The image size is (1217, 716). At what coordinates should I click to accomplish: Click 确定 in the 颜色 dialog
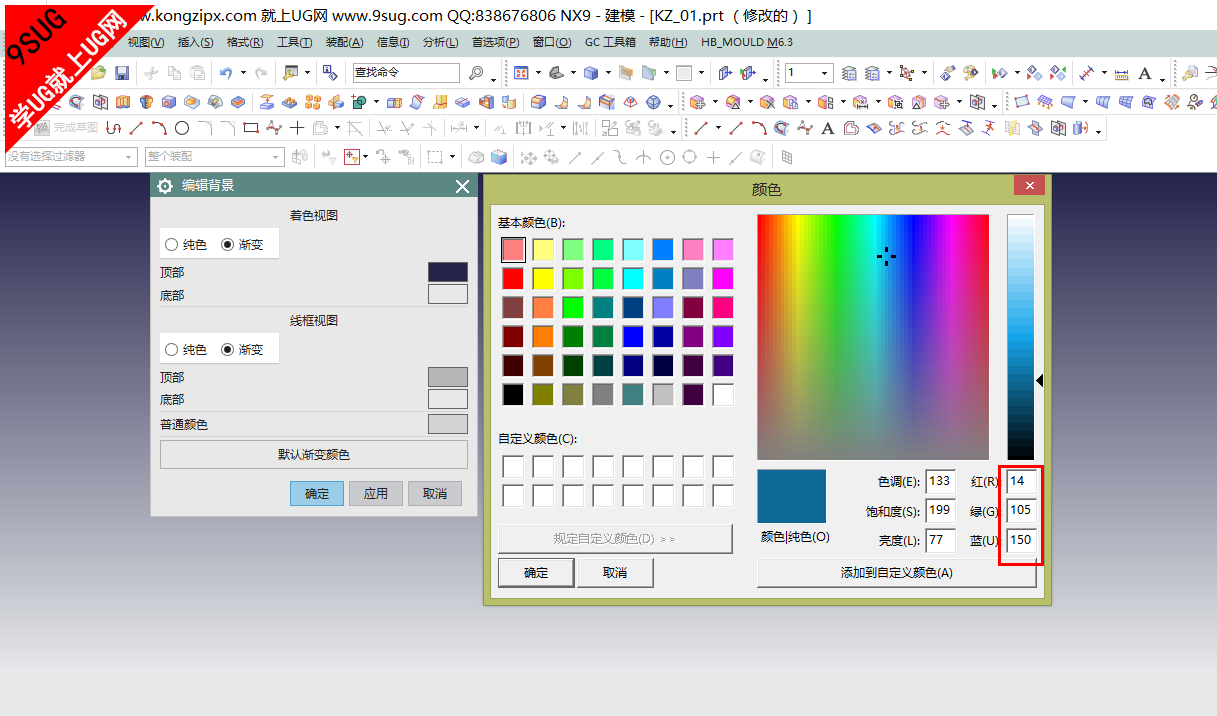(536, 573)
